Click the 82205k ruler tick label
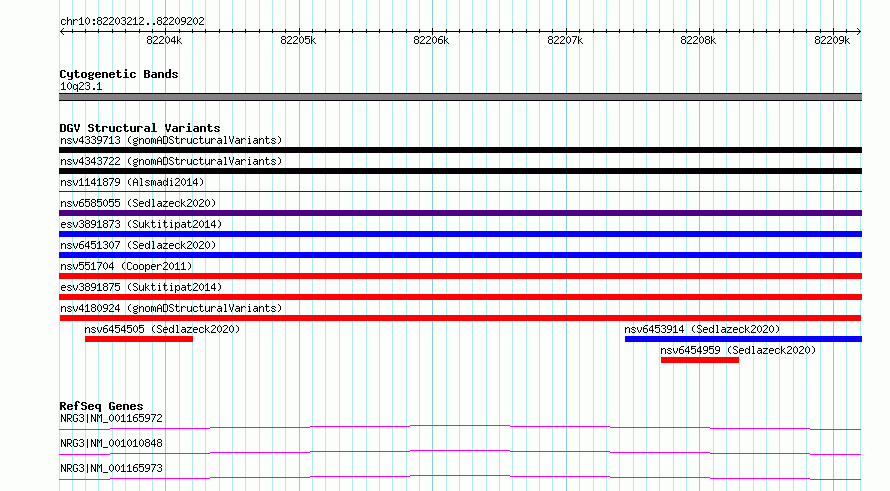The width and height of the screenshot is (890, 491). (x=298, y=40)
